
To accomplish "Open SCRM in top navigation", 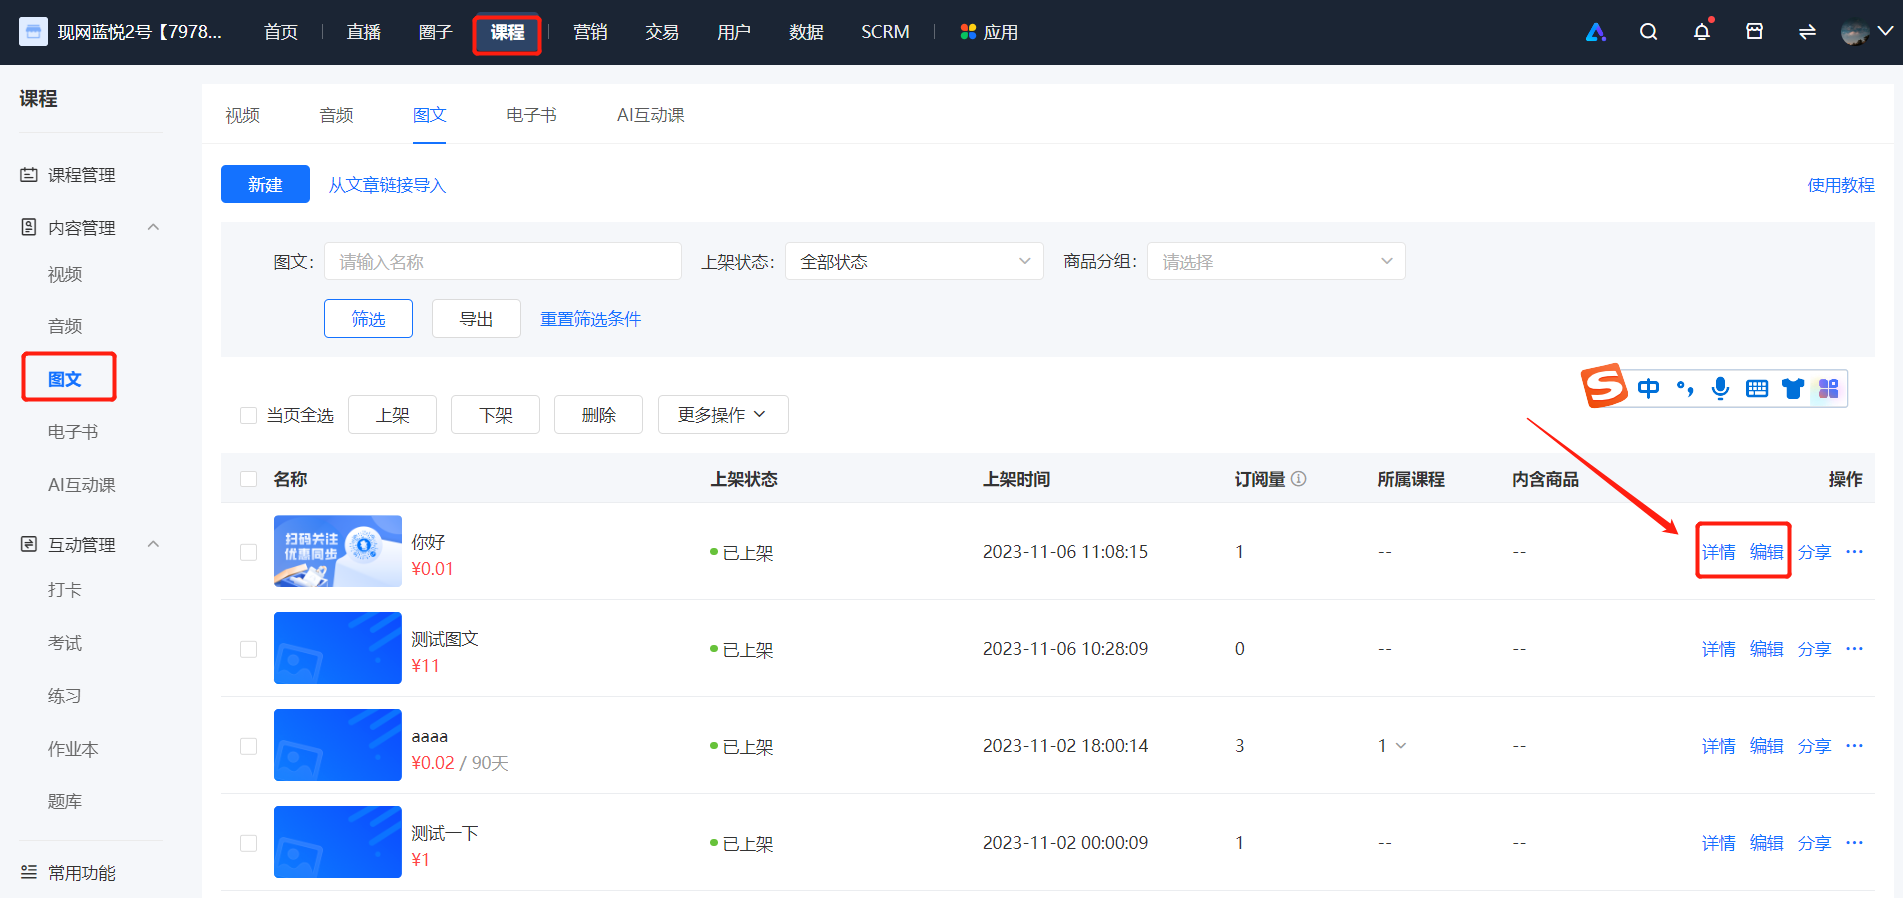I will (x=885, y=32).
